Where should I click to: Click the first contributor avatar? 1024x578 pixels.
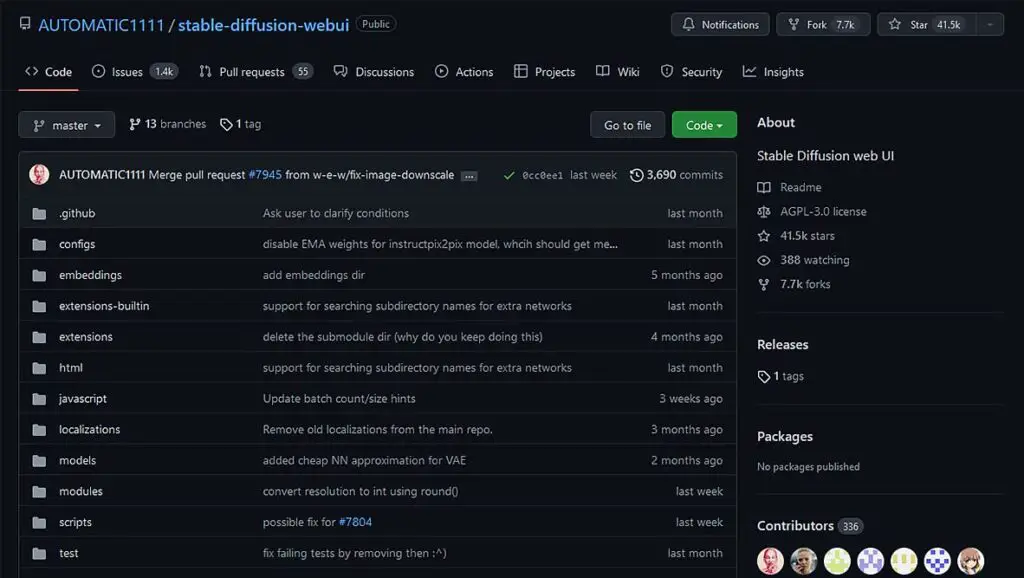point(771,561)
